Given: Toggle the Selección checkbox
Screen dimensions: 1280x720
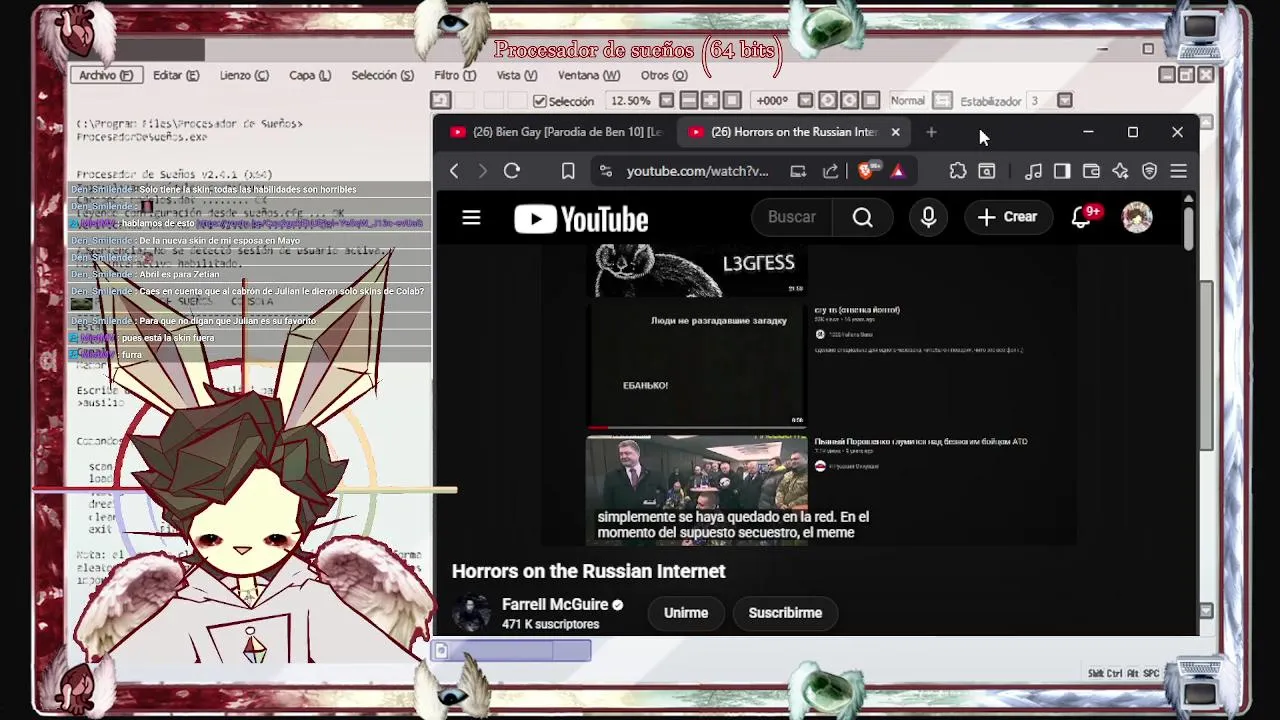Looking at the screenshot, I should [540, 101].
